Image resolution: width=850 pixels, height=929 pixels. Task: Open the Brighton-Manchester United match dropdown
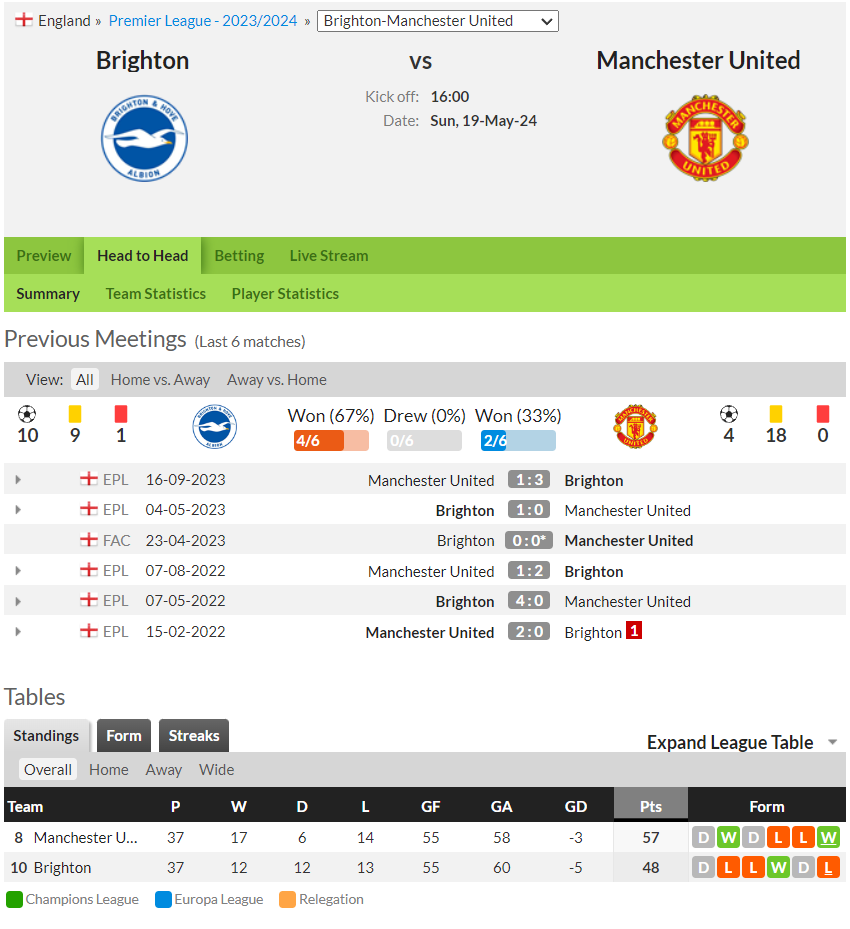438,21
